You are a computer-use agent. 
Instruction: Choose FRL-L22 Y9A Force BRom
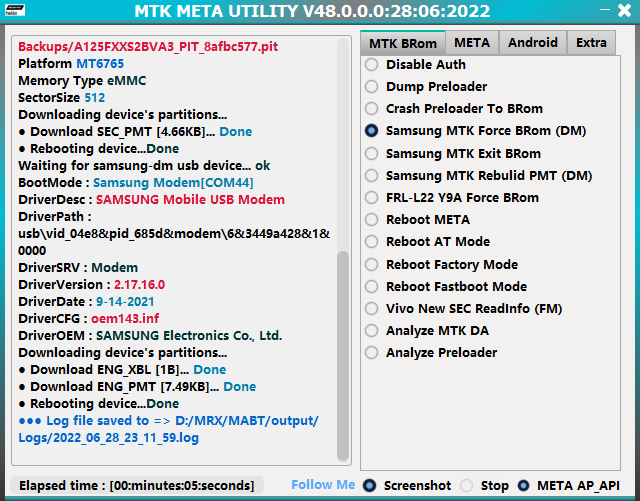click(452, 198)
